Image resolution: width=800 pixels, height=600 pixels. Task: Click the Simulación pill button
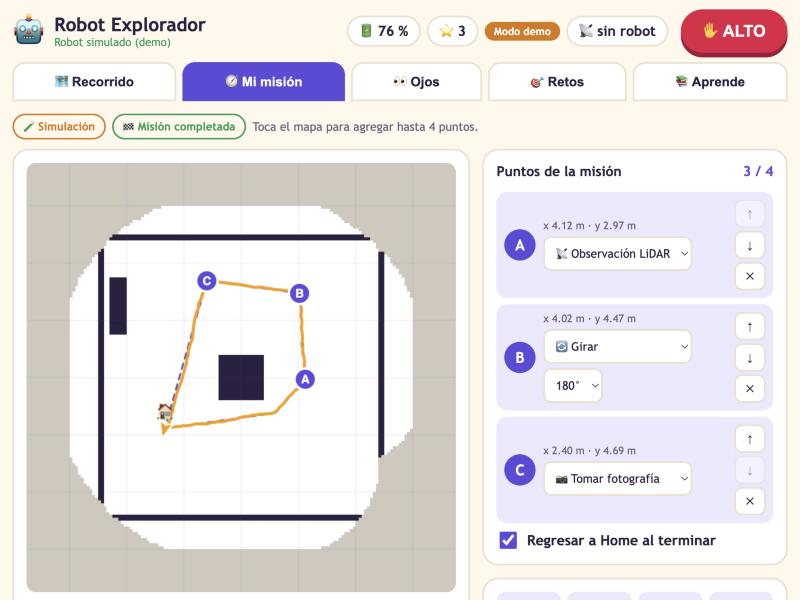[59, 127]
